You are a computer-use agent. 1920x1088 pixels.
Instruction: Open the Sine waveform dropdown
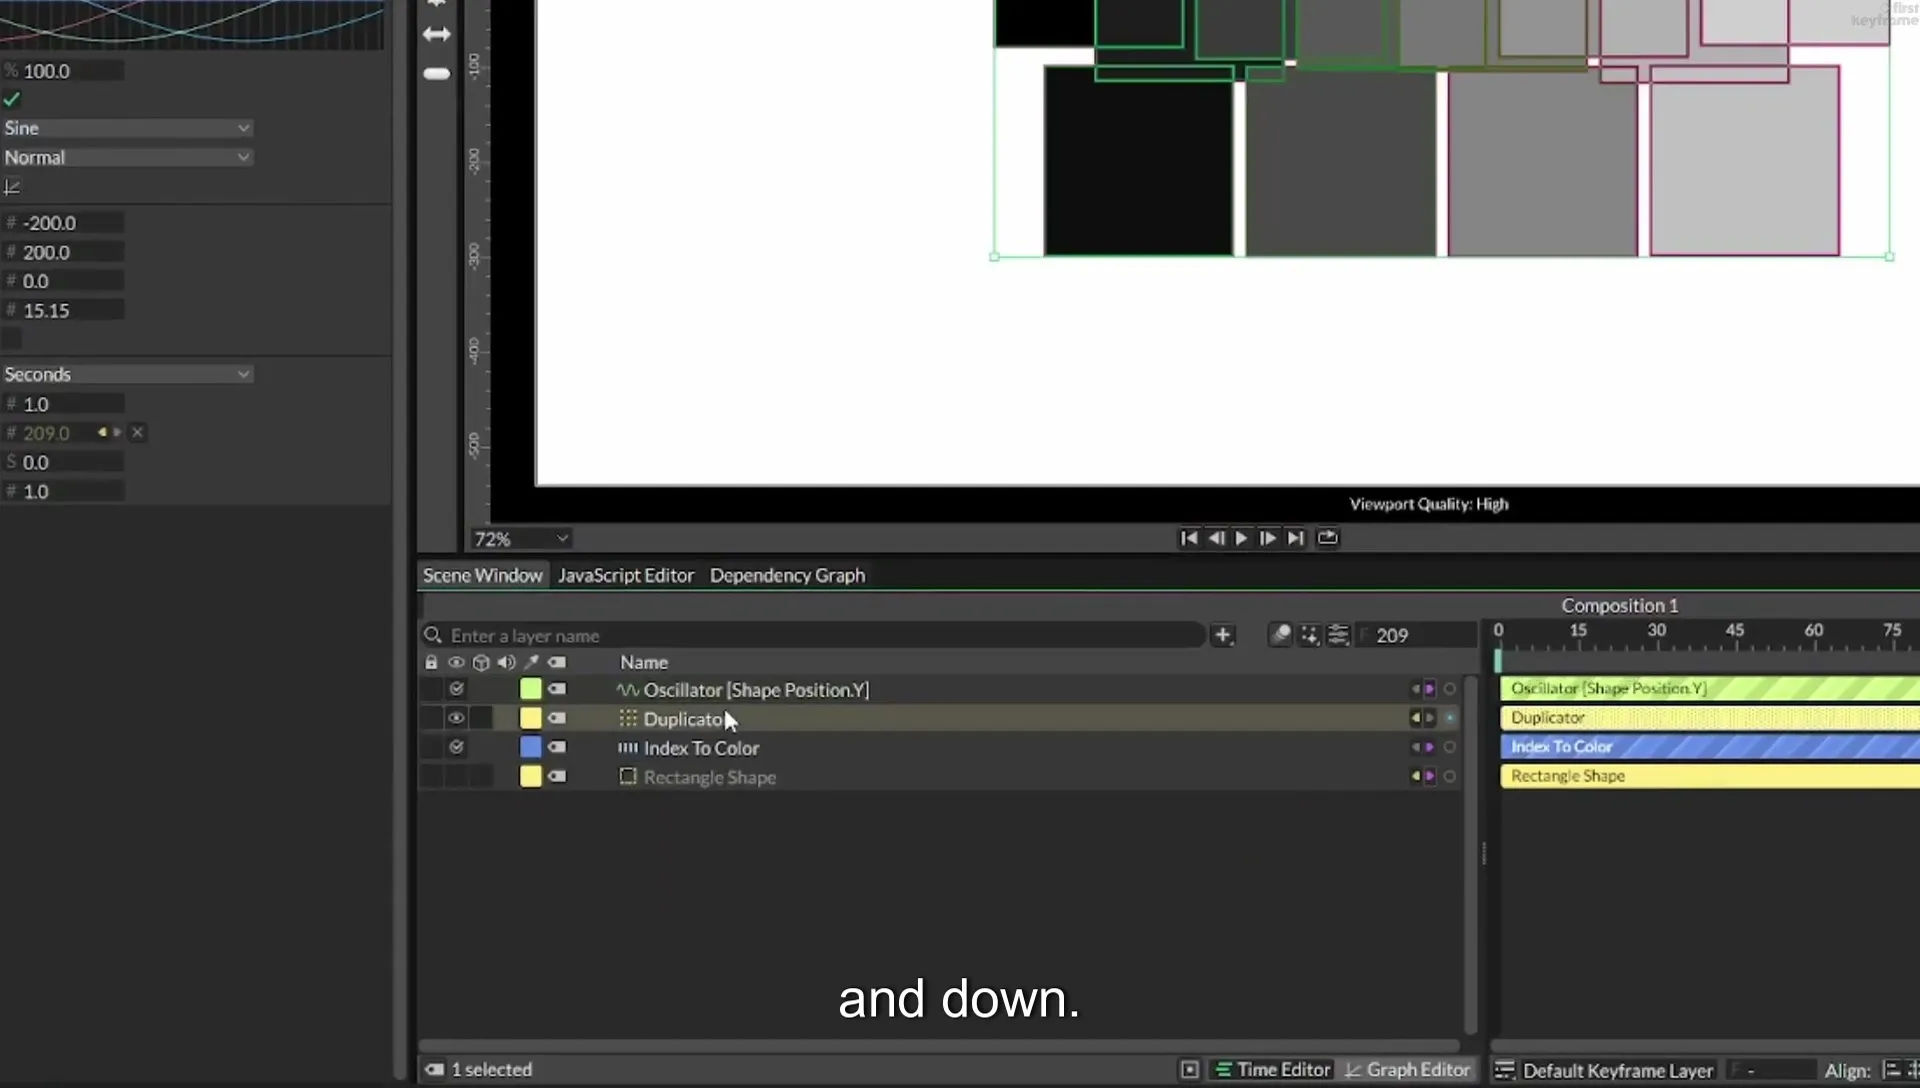pos(127,128)
